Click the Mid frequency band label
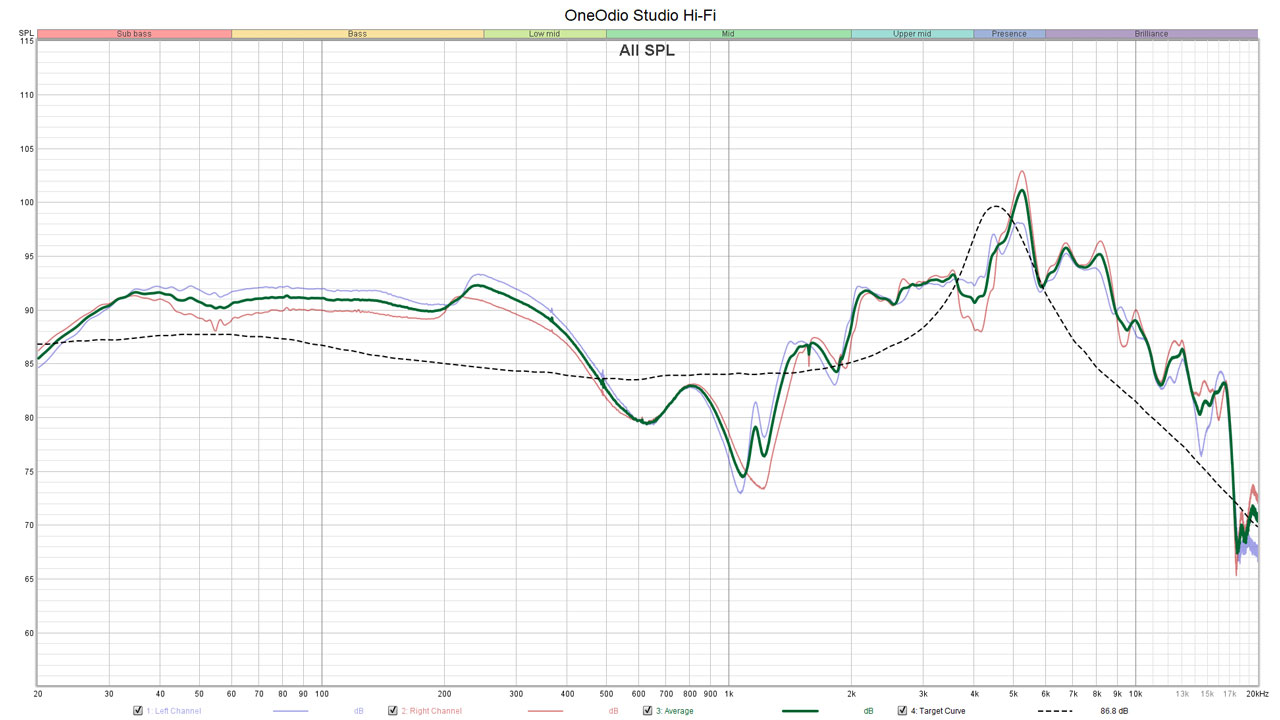Viewport: 1280px width, 720px height. pos(728,34)
